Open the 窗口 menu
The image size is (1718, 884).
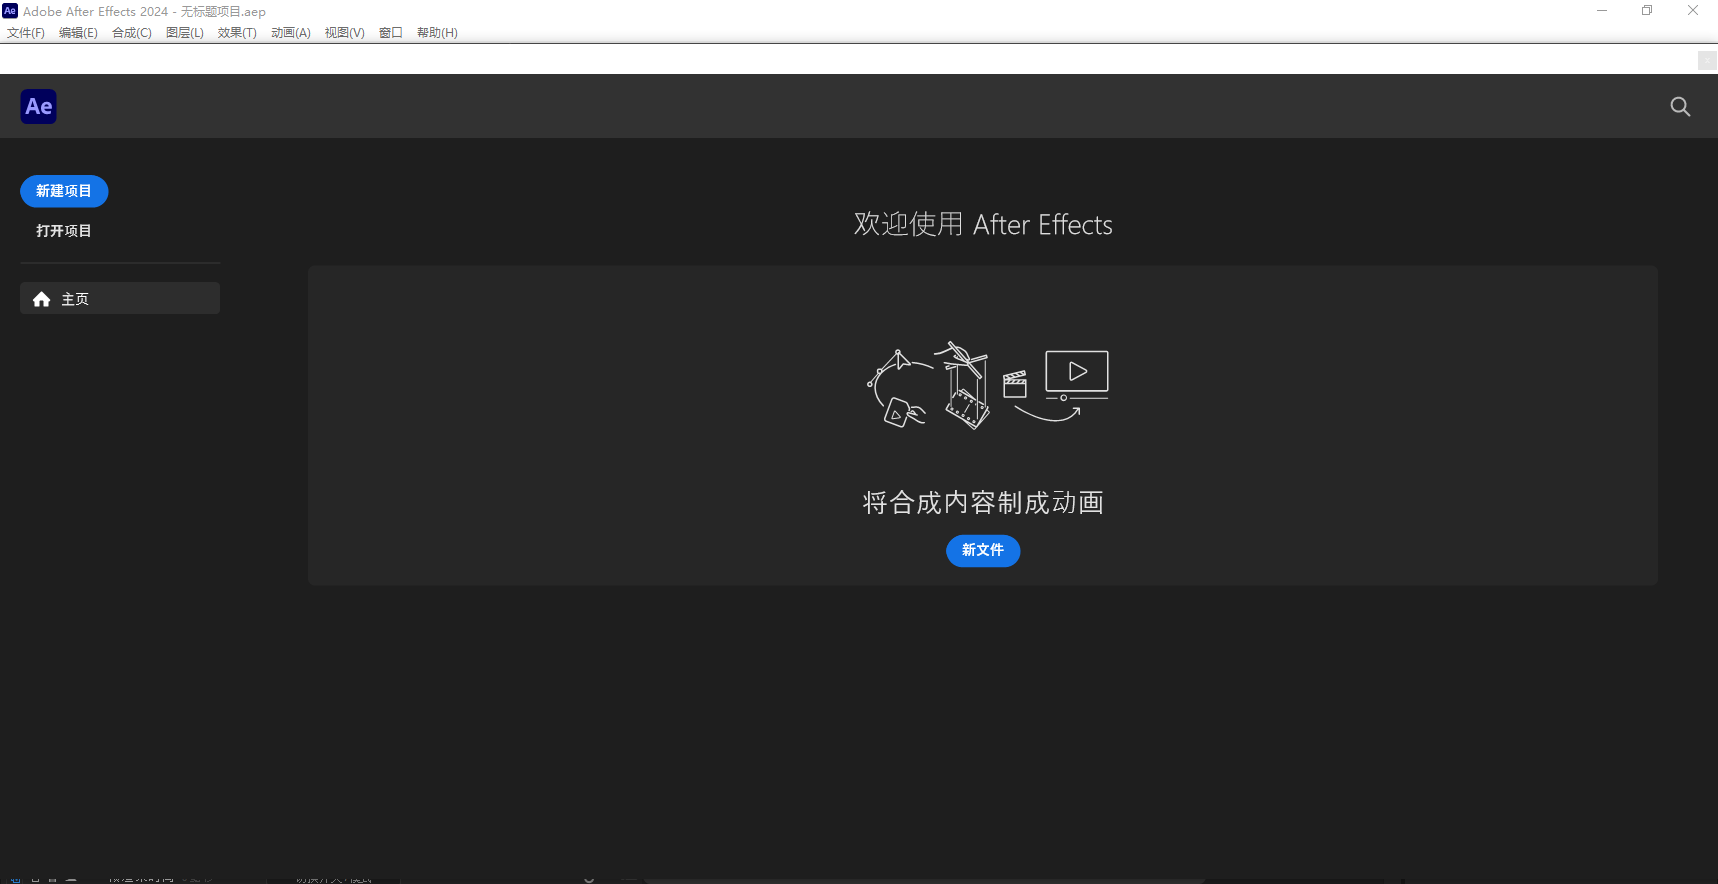pyautogui.click(x=390, y=33)
